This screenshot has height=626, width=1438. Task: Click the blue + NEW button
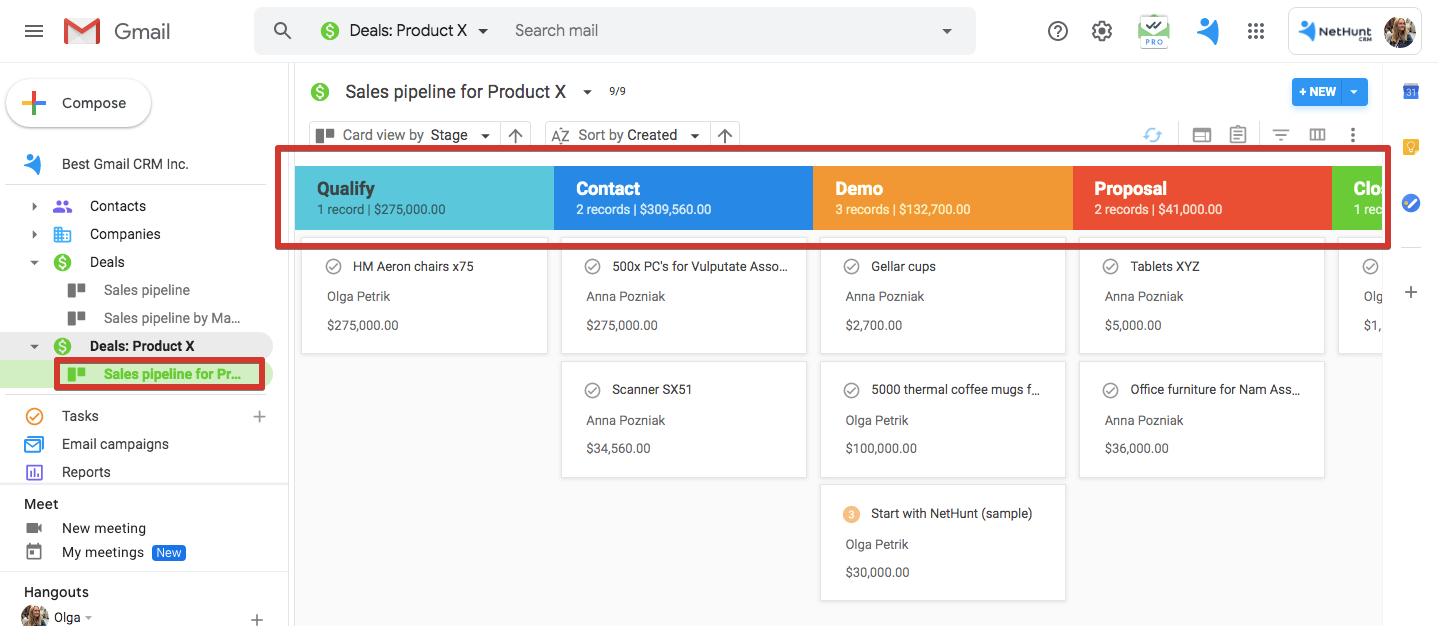click(1316, 92)
